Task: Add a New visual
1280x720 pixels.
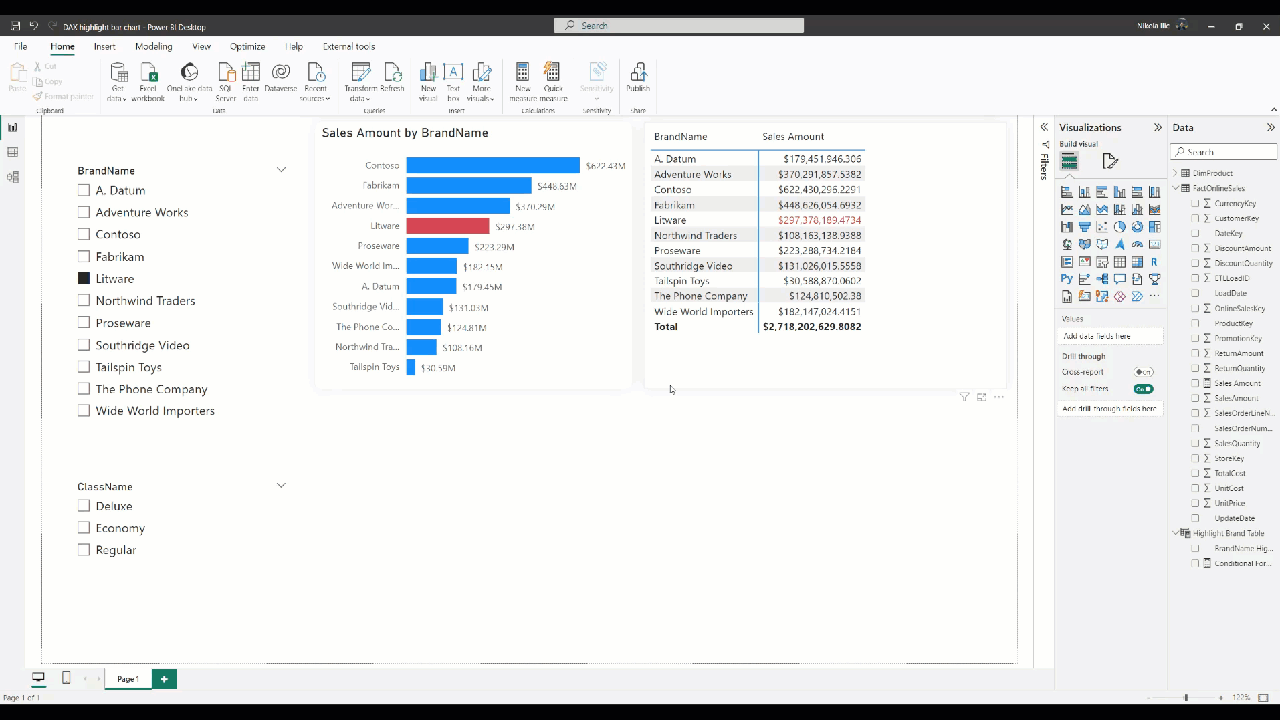Action: (428, 82)
